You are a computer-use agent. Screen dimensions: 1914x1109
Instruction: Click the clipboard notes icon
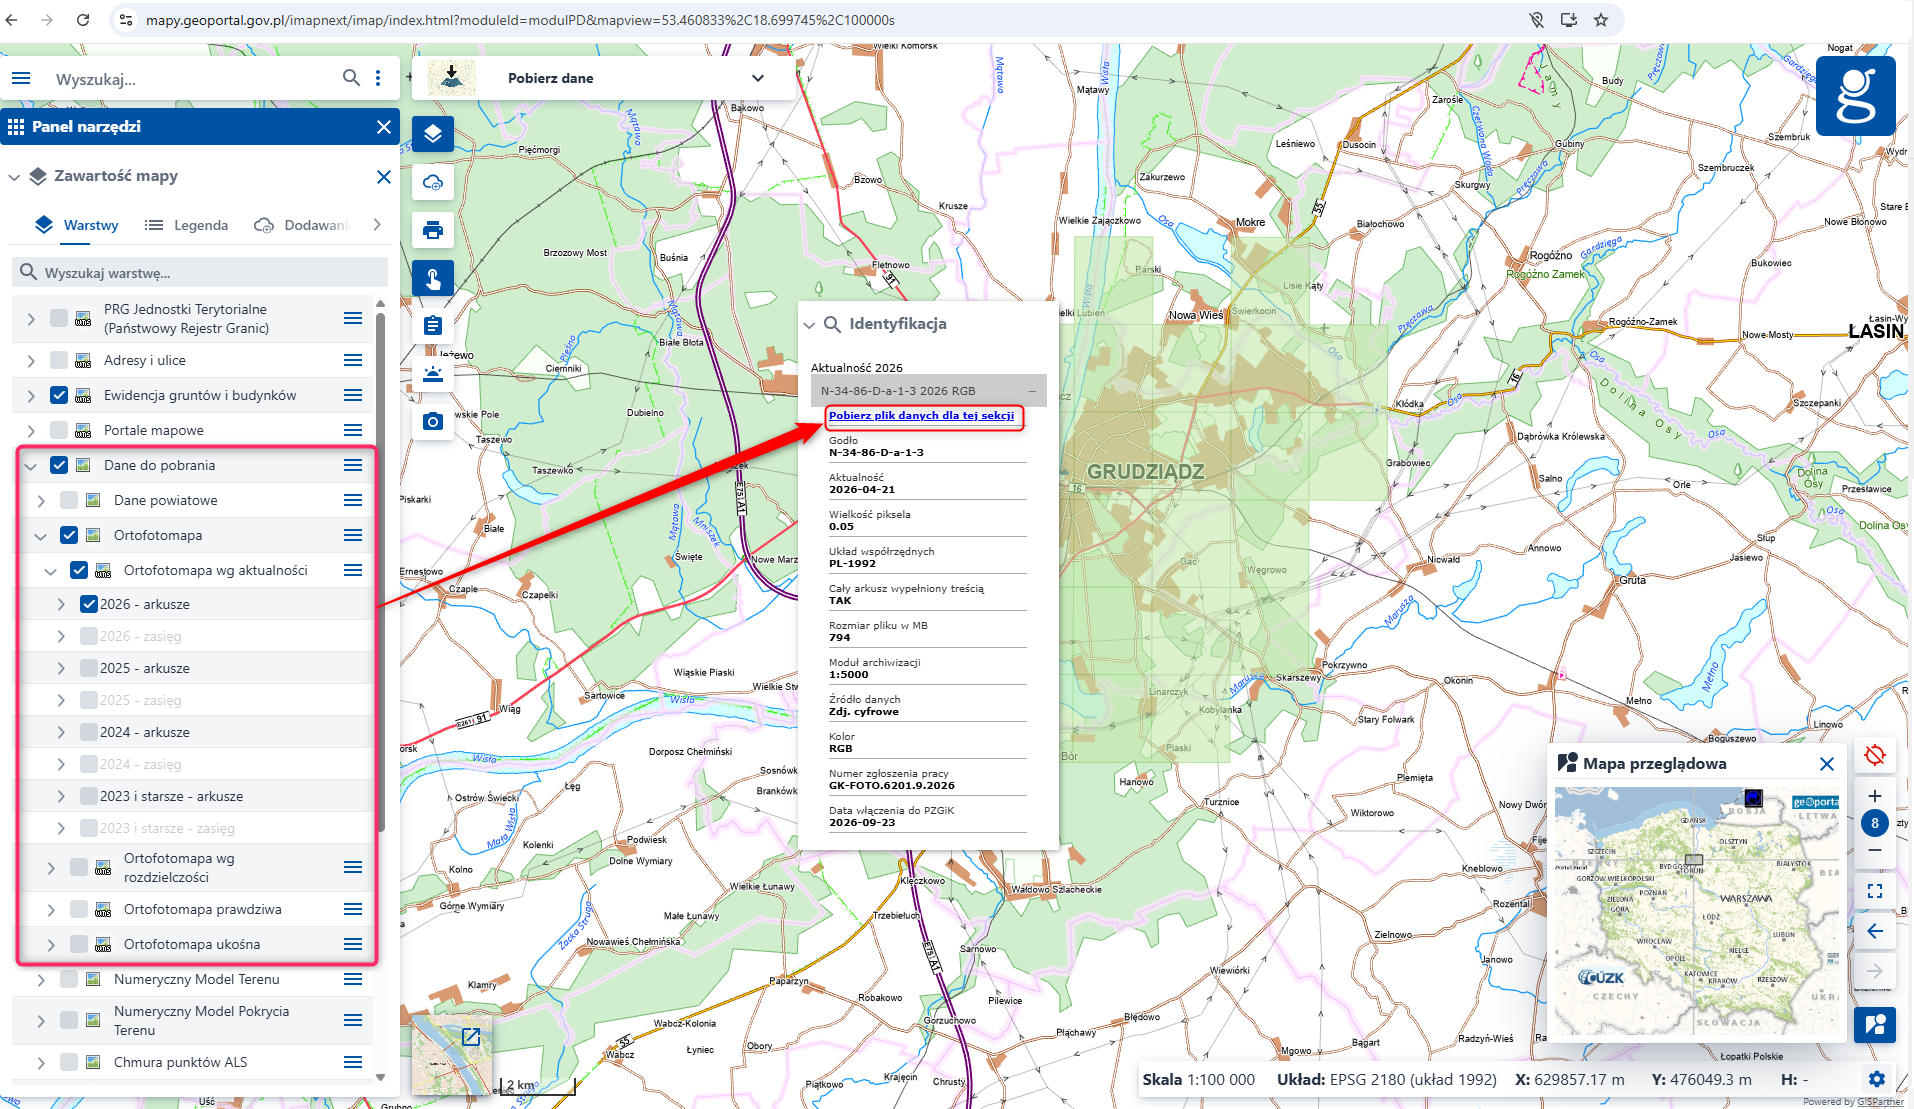click(x=433, y=326)
